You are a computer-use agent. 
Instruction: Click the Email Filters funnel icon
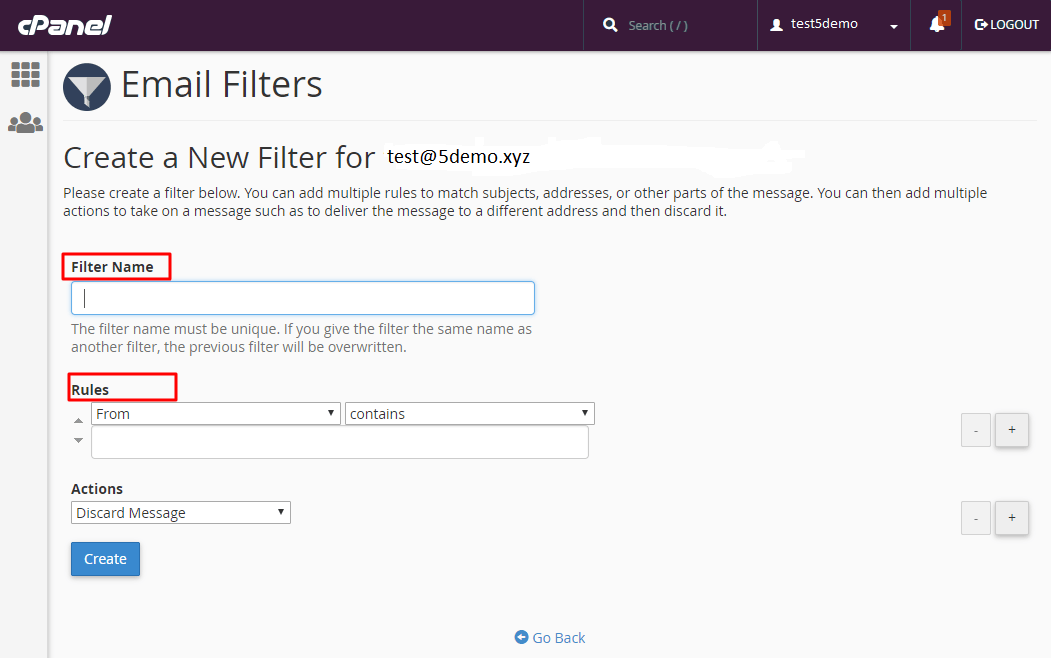pos(86,87)
